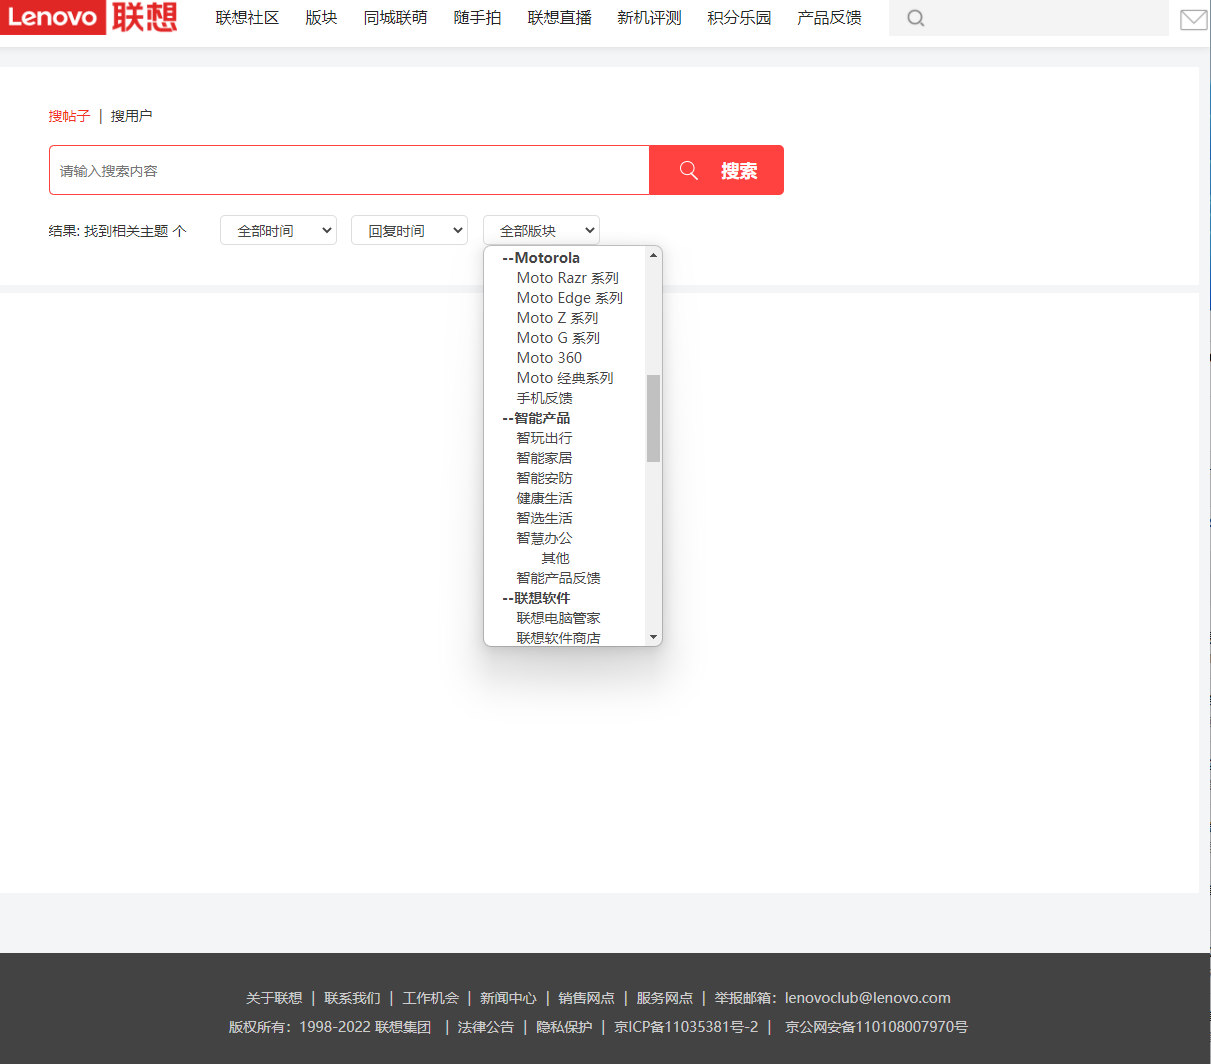This screenshot has width=1211, height=1064.
Task: Click the --Motorola group header
Action: click(541, 258)
